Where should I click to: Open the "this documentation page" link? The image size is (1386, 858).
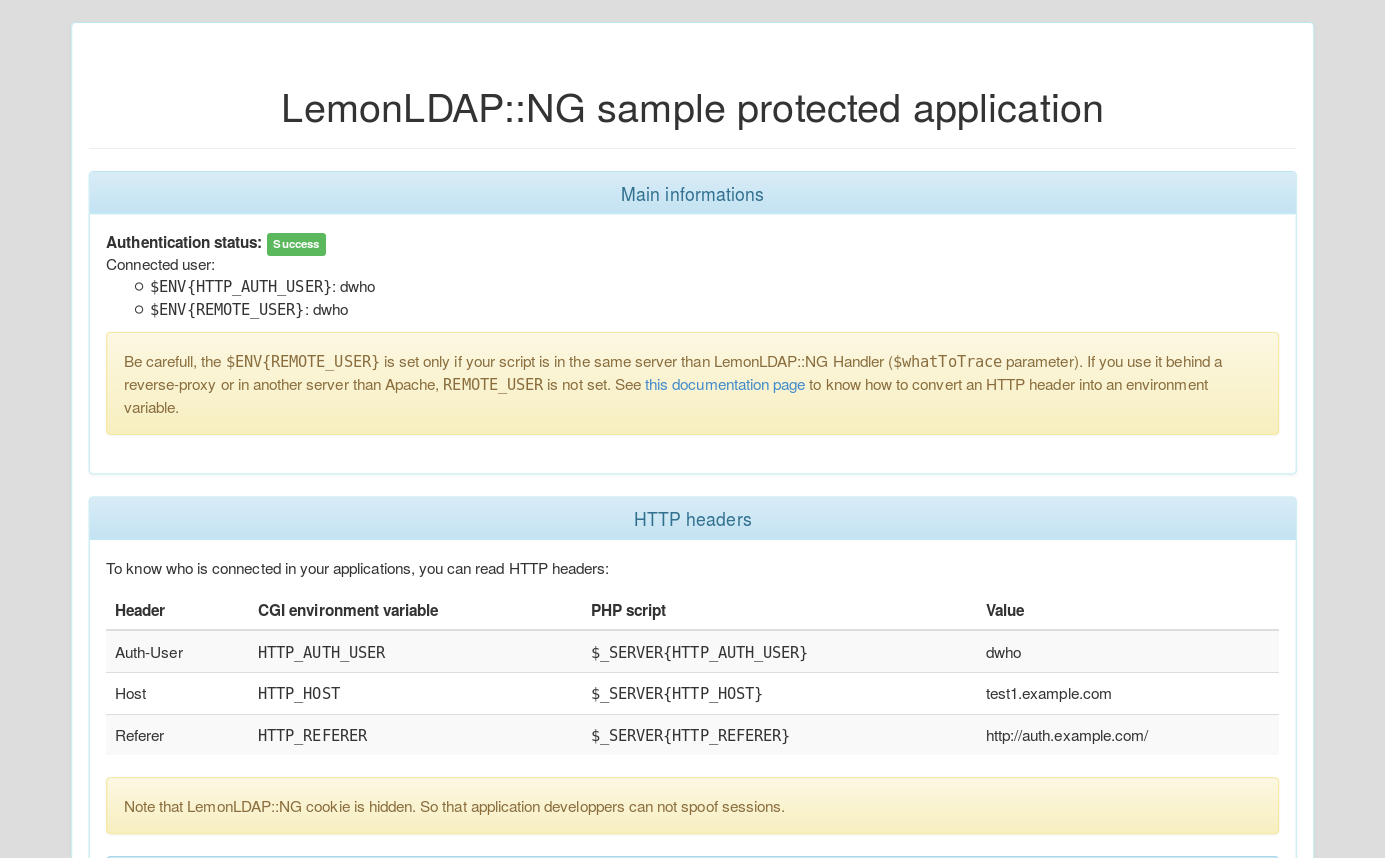[725, 385]
